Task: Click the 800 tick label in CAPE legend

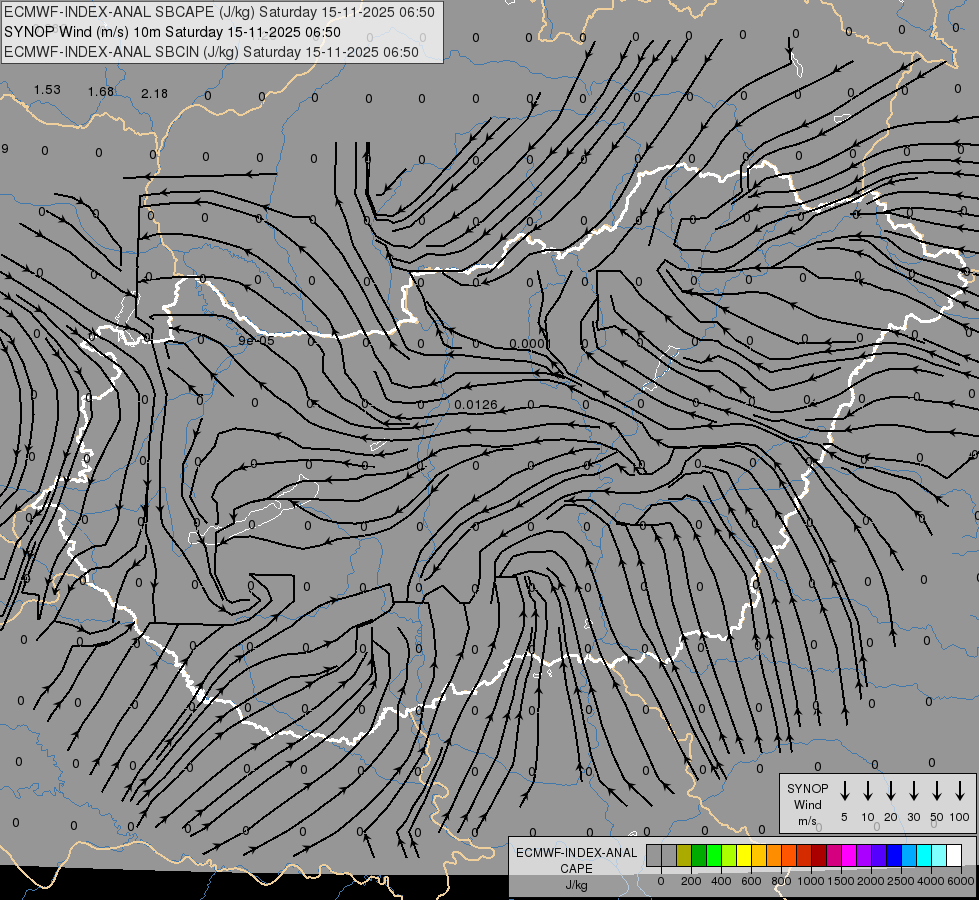Action: [x=781, y=881]
